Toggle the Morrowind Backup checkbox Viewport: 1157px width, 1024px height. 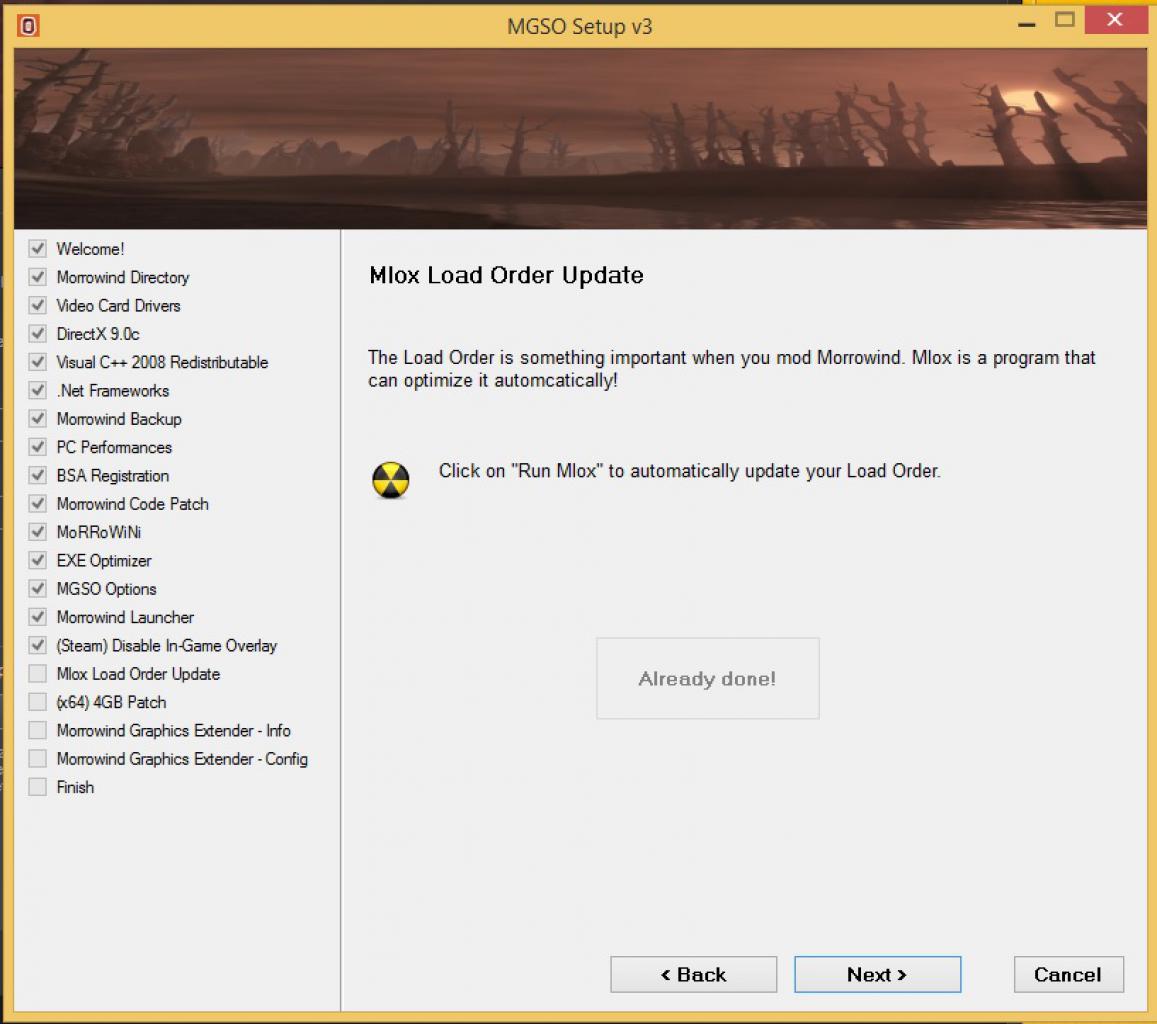tap(38, 418)
